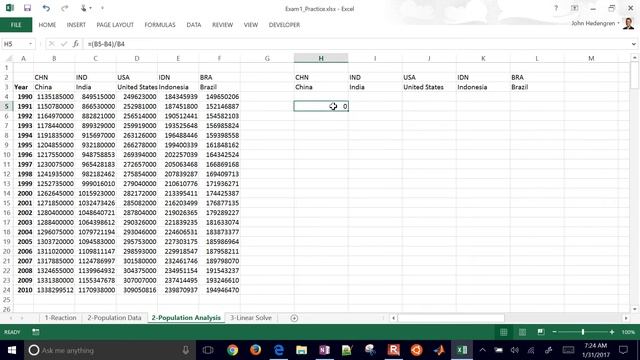Launch Google Chrome from taskbar
640x360 pixels.
232,350
